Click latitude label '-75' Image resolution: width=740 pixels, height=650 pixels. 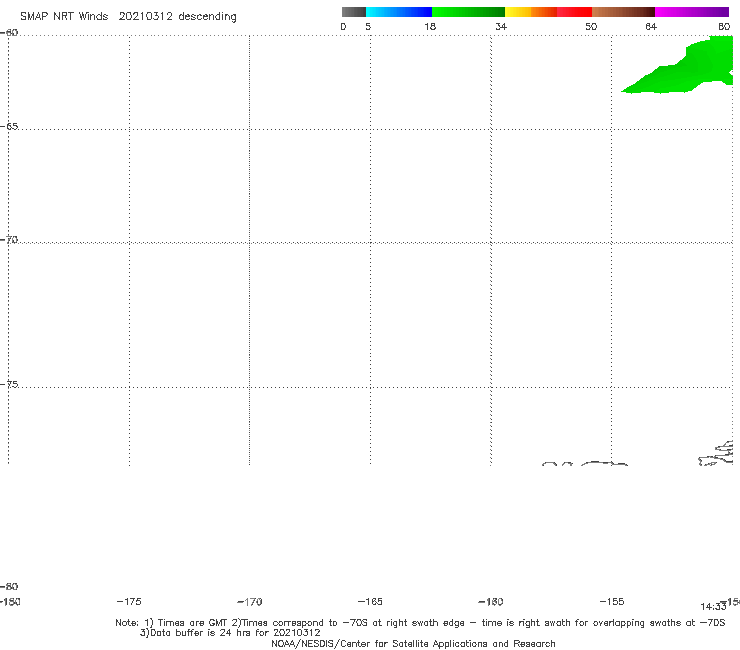(x=9, y=384)
